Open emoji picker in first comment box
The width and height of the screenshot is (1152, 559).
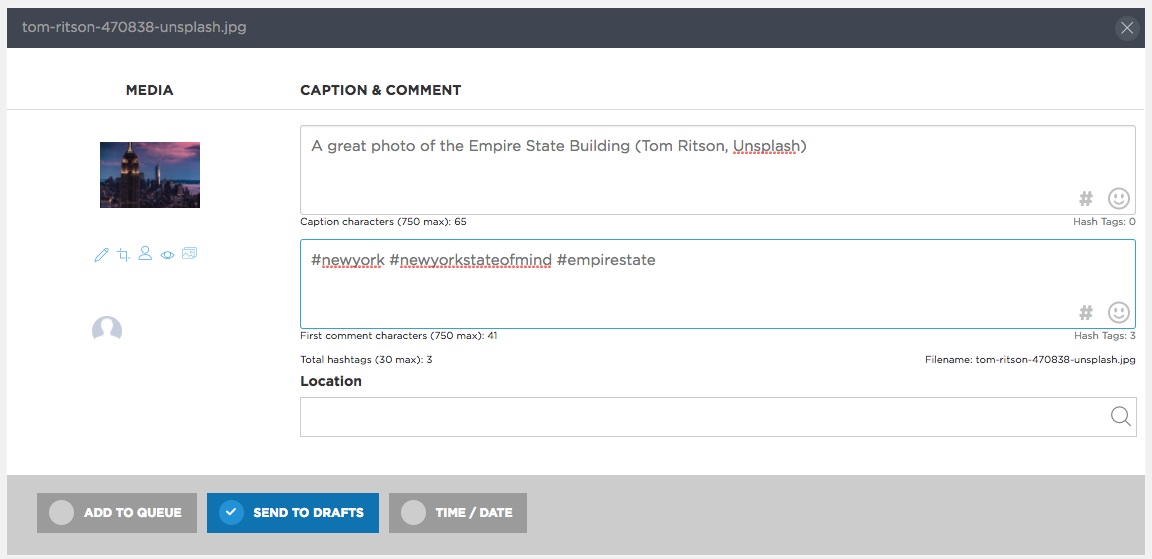pos(1119,313)
